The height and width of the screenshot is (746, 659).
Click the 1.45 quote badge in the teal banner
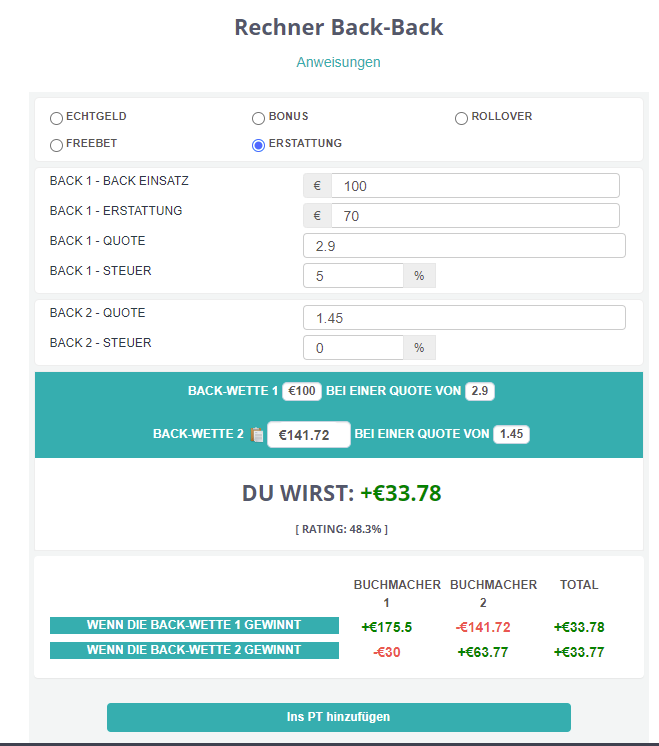[511, 434]
